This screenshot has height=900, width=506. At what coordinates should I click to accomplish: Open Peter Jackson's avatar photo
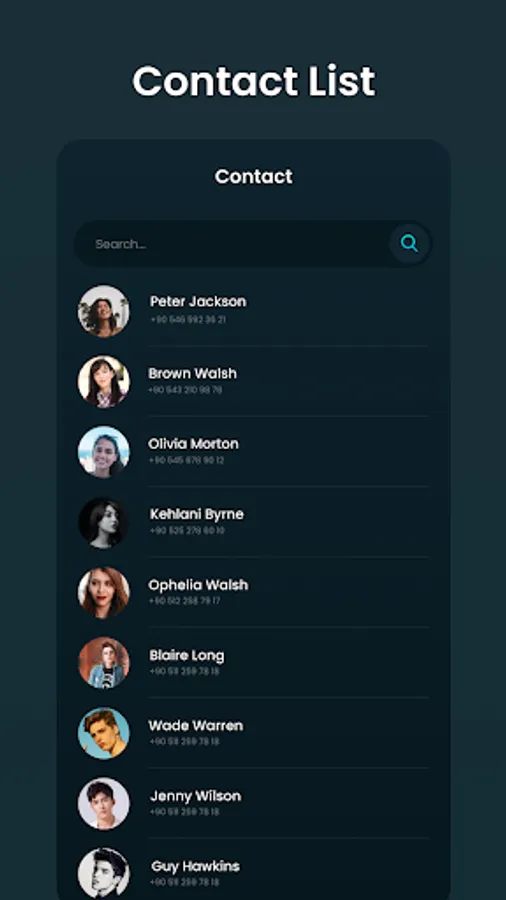tap(104, 311)
